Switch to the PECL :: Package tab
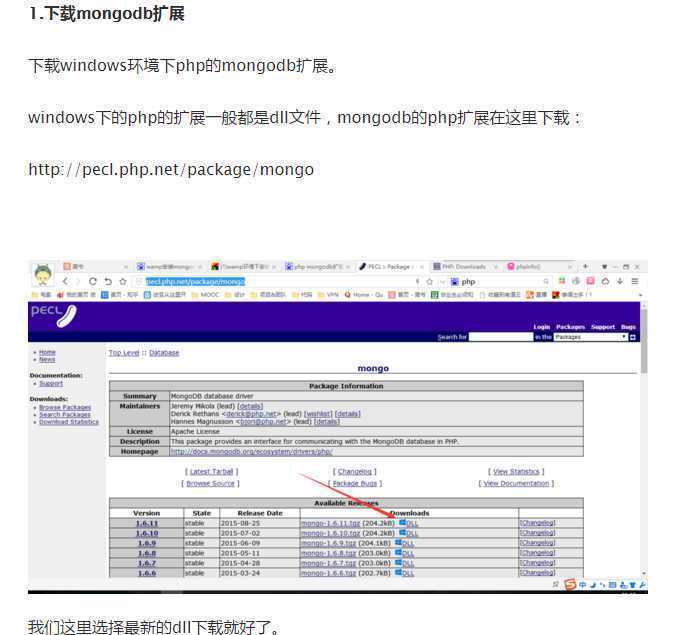Image resolution: width=698 pixels, height=635 pixels. tap(391, 266)
